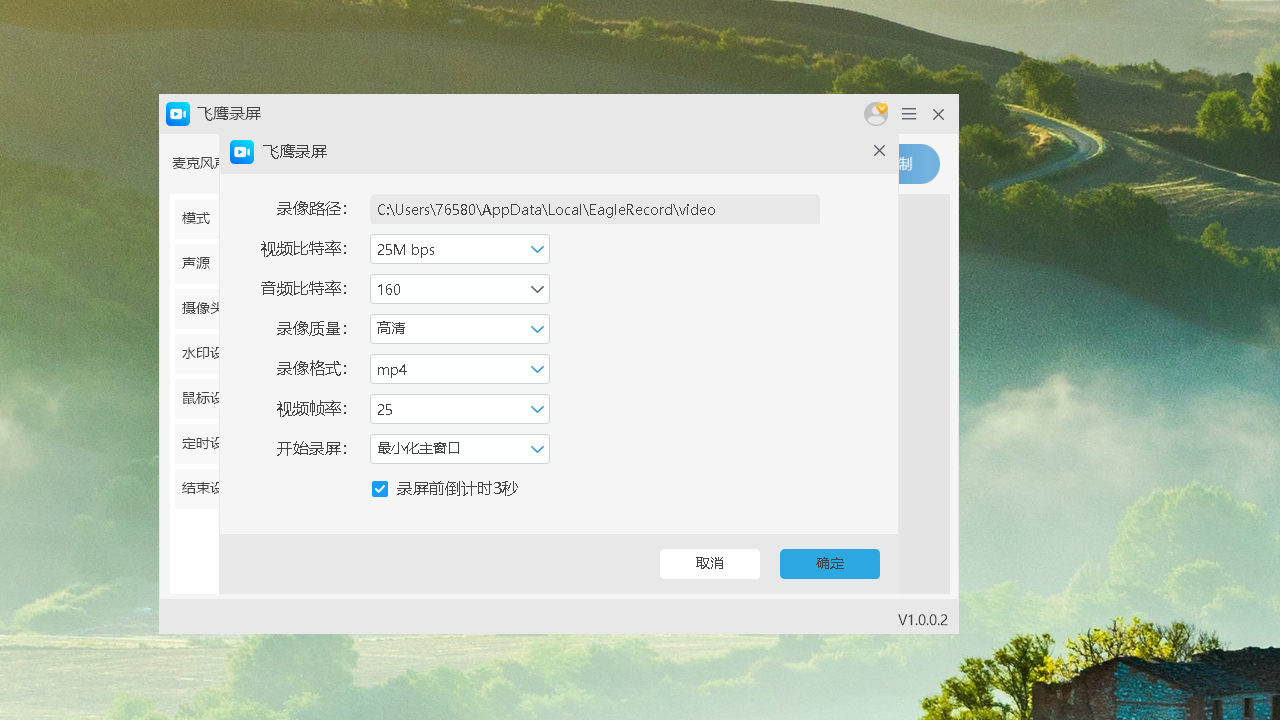
Task: Click the 飞鹰录屏 logo in the main title bar
Action: (177, 113)
